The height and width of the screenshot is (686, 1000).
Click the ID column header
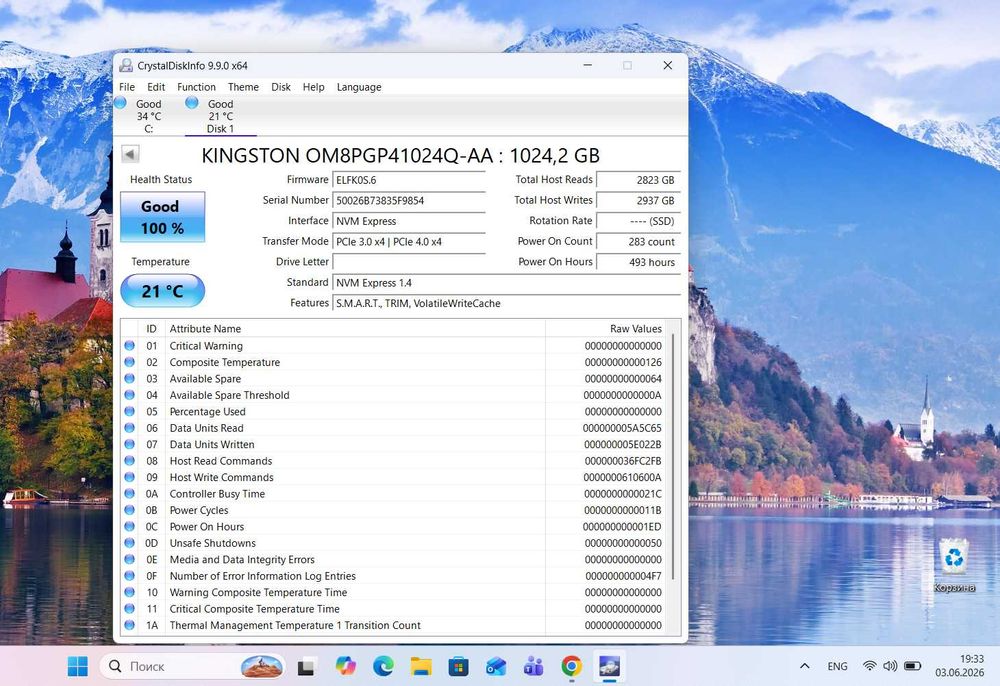pyautogui.click(x=151, y=329)
